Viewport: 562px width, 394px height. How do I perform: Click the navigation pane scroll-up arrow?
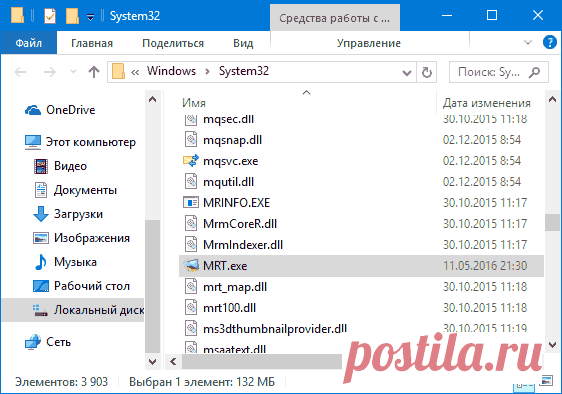[x=152, y=99]
